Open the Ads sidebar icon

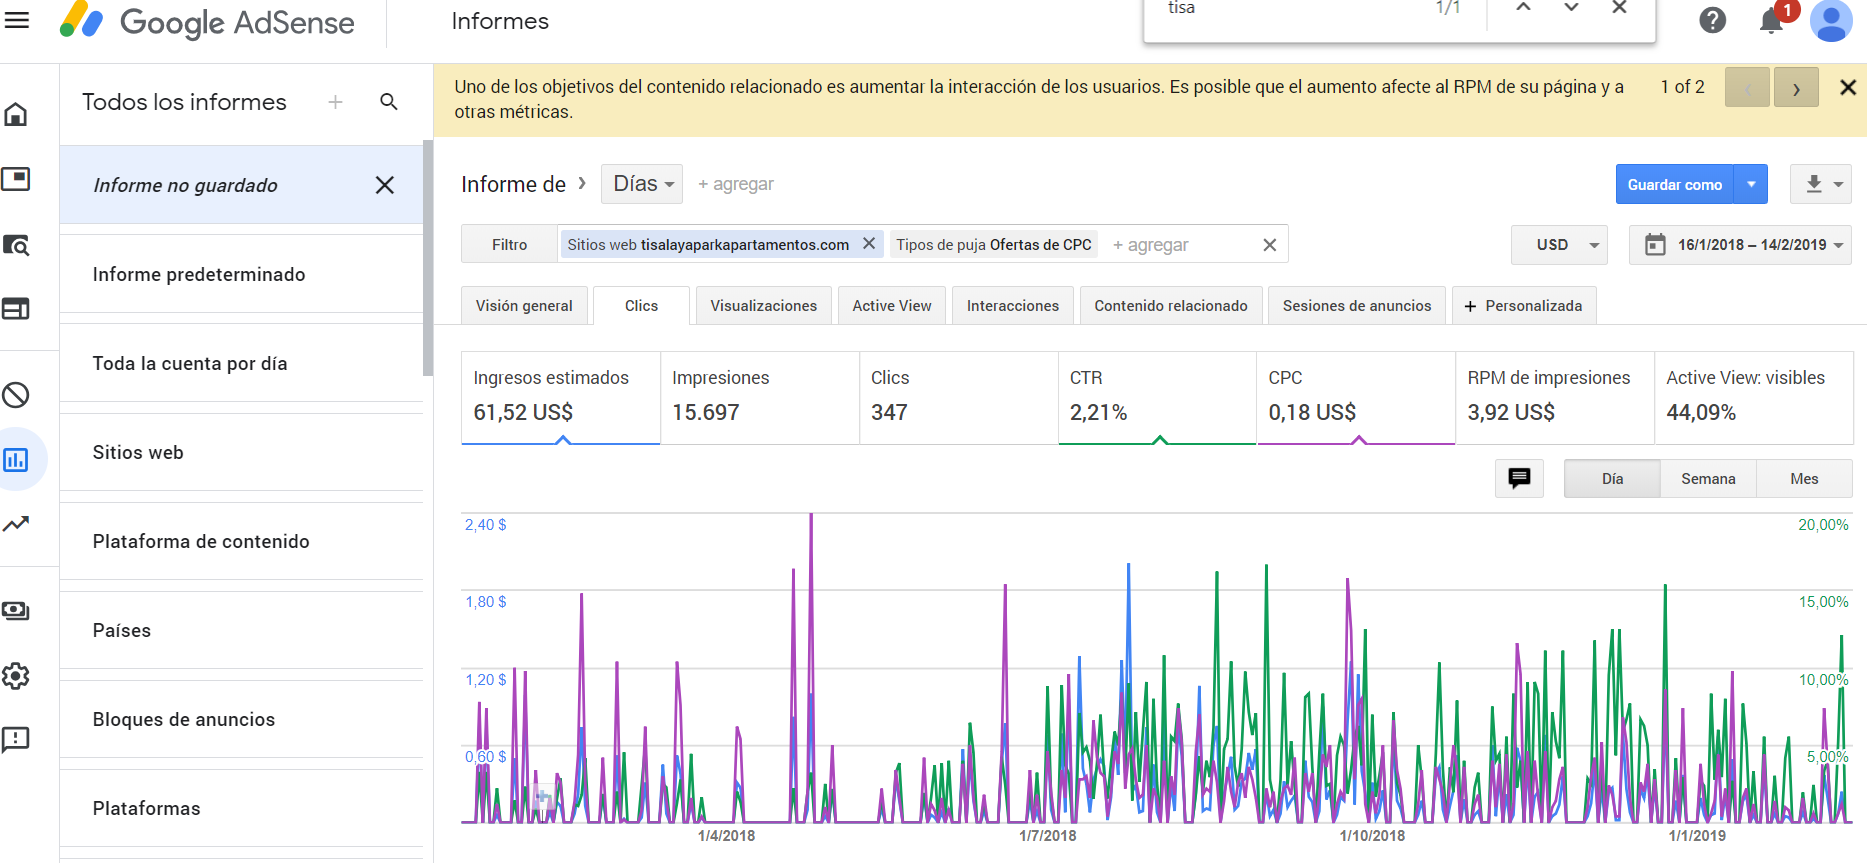16,179
